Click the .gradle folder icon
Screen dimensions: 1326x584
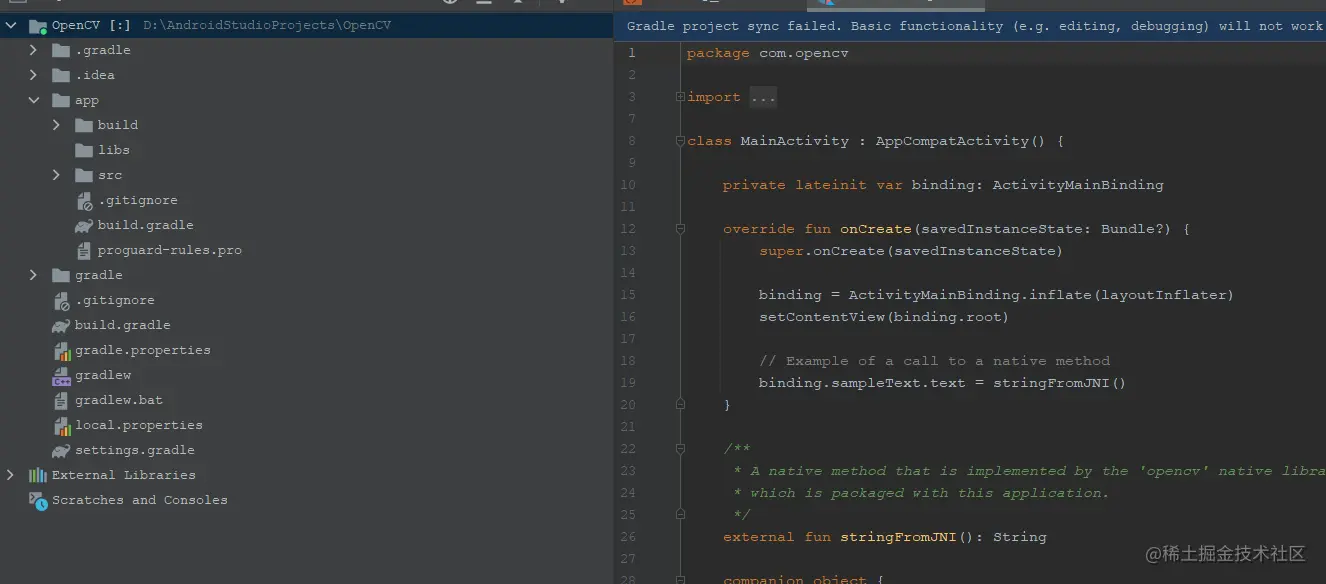(x=61, y=50)
